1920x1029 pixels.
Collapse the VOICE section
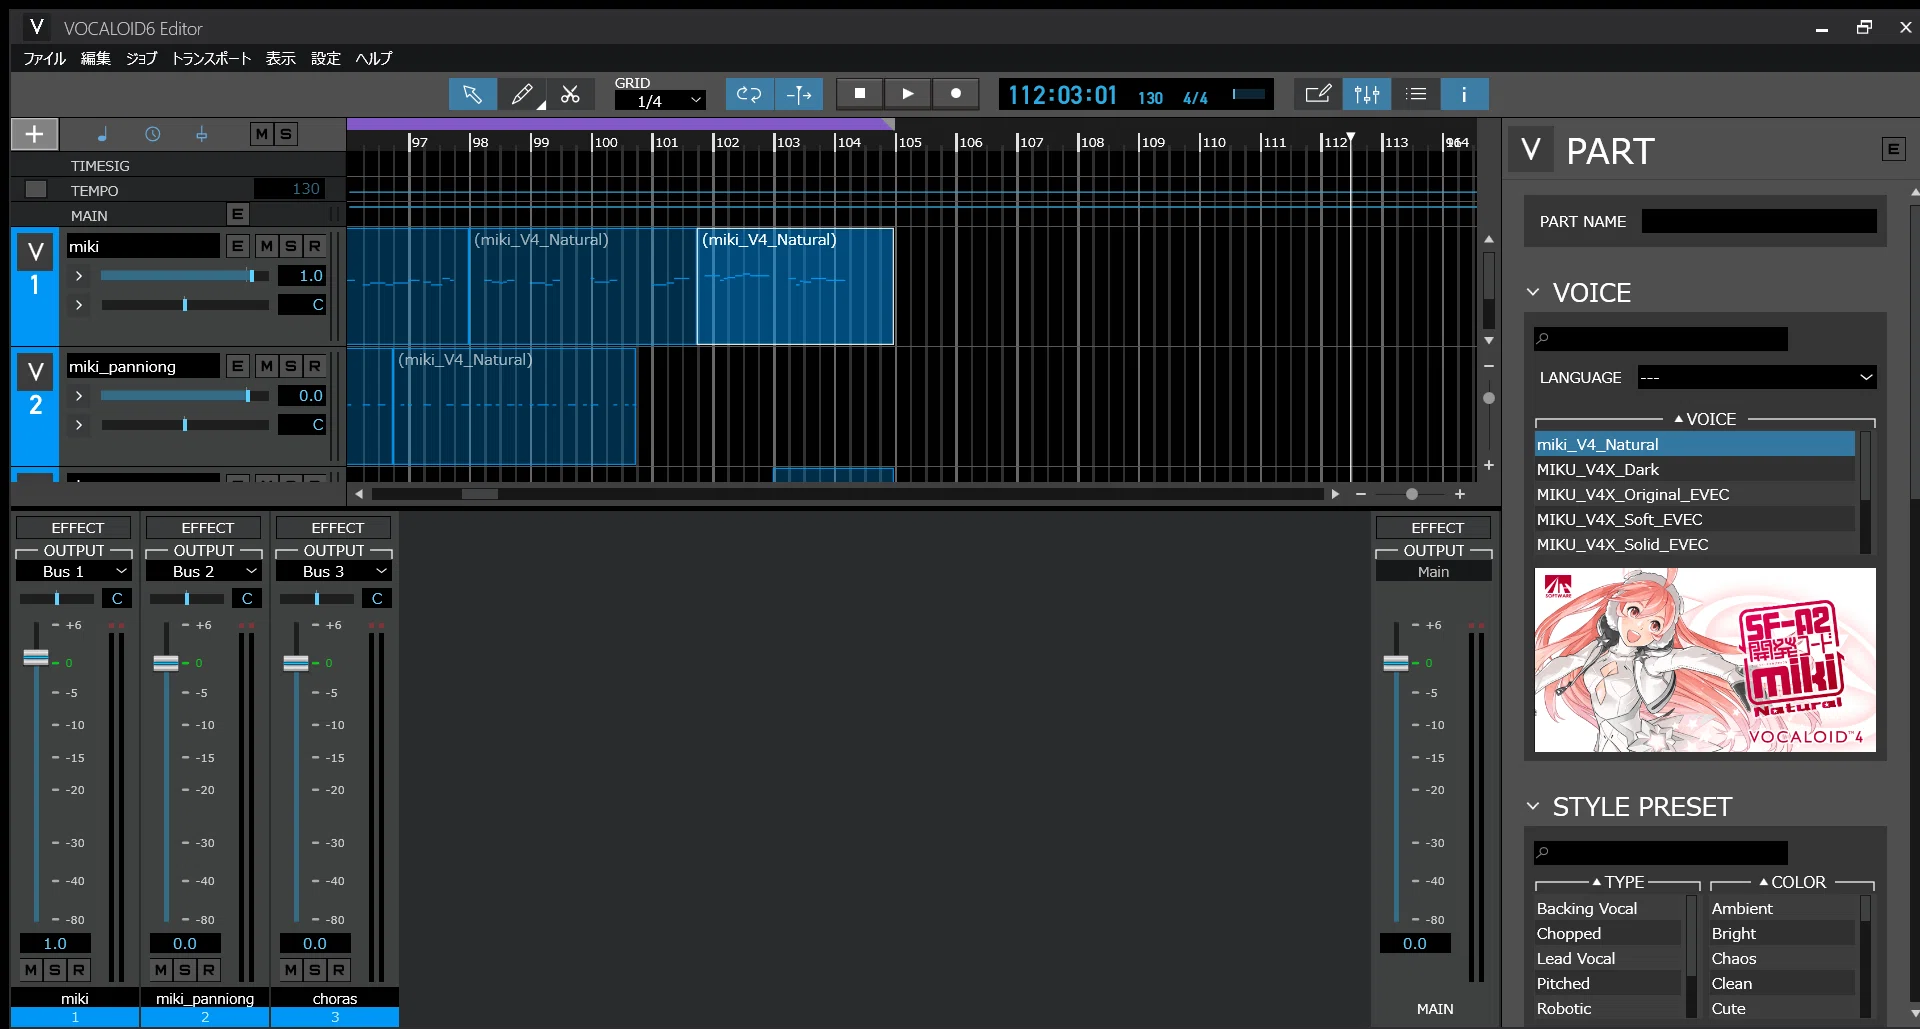click(1533, 292)
